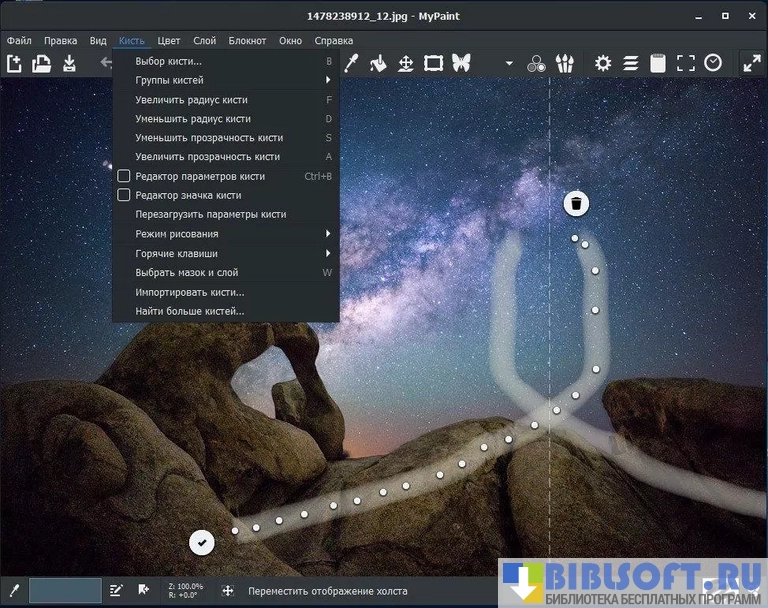Screen dimensions: 768x608
Task: Expand the Горячие клавиши submenu
Action: click(225, 253)
